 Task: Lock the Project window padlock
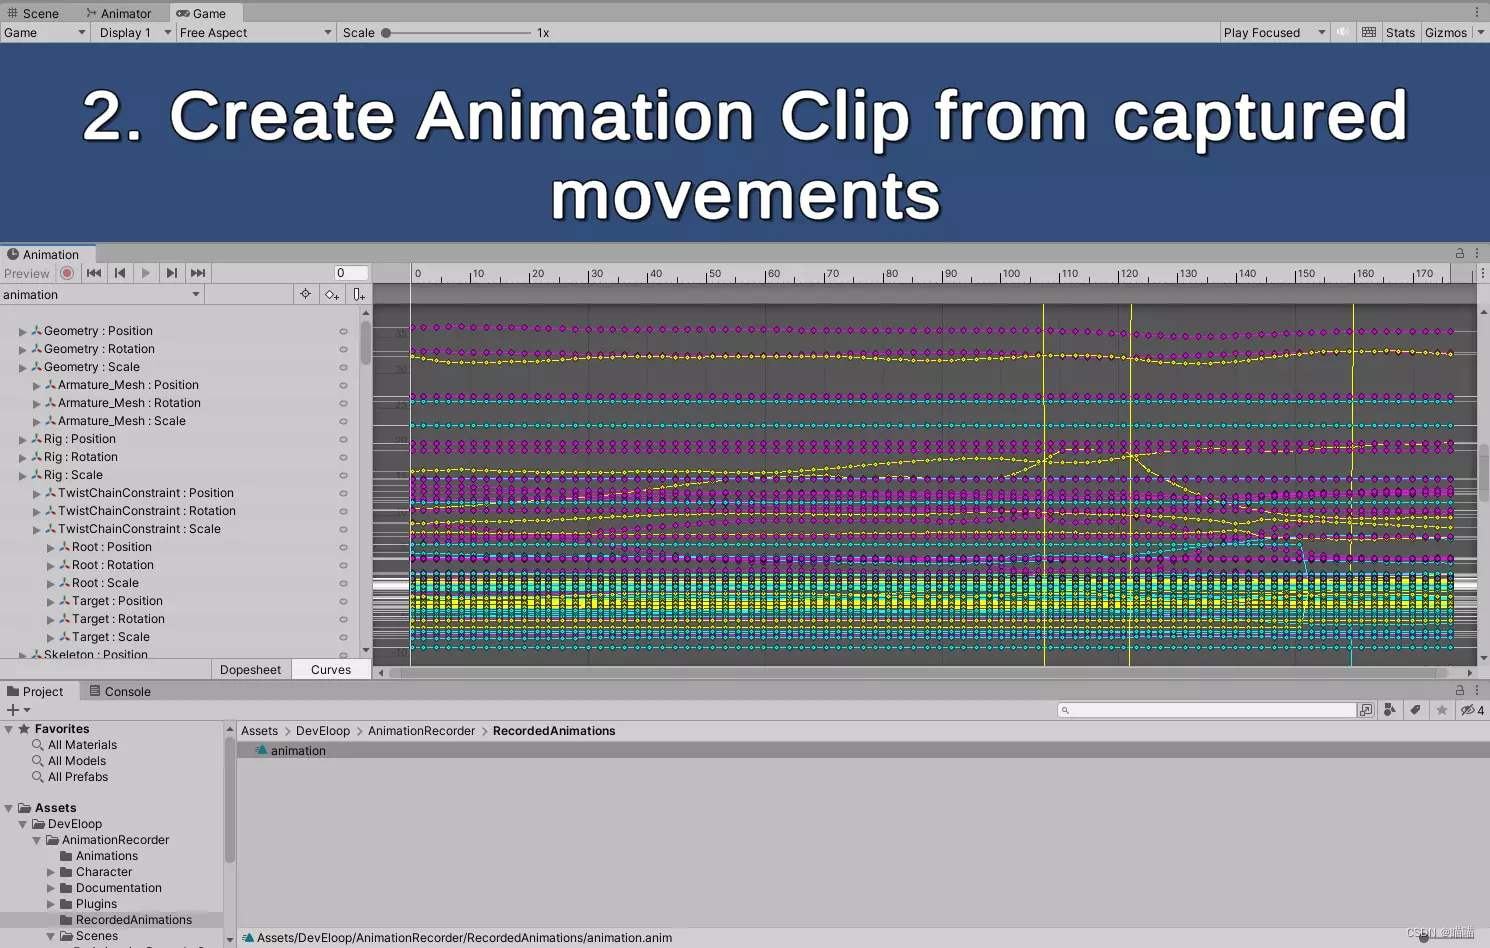tap(1460, 691)
